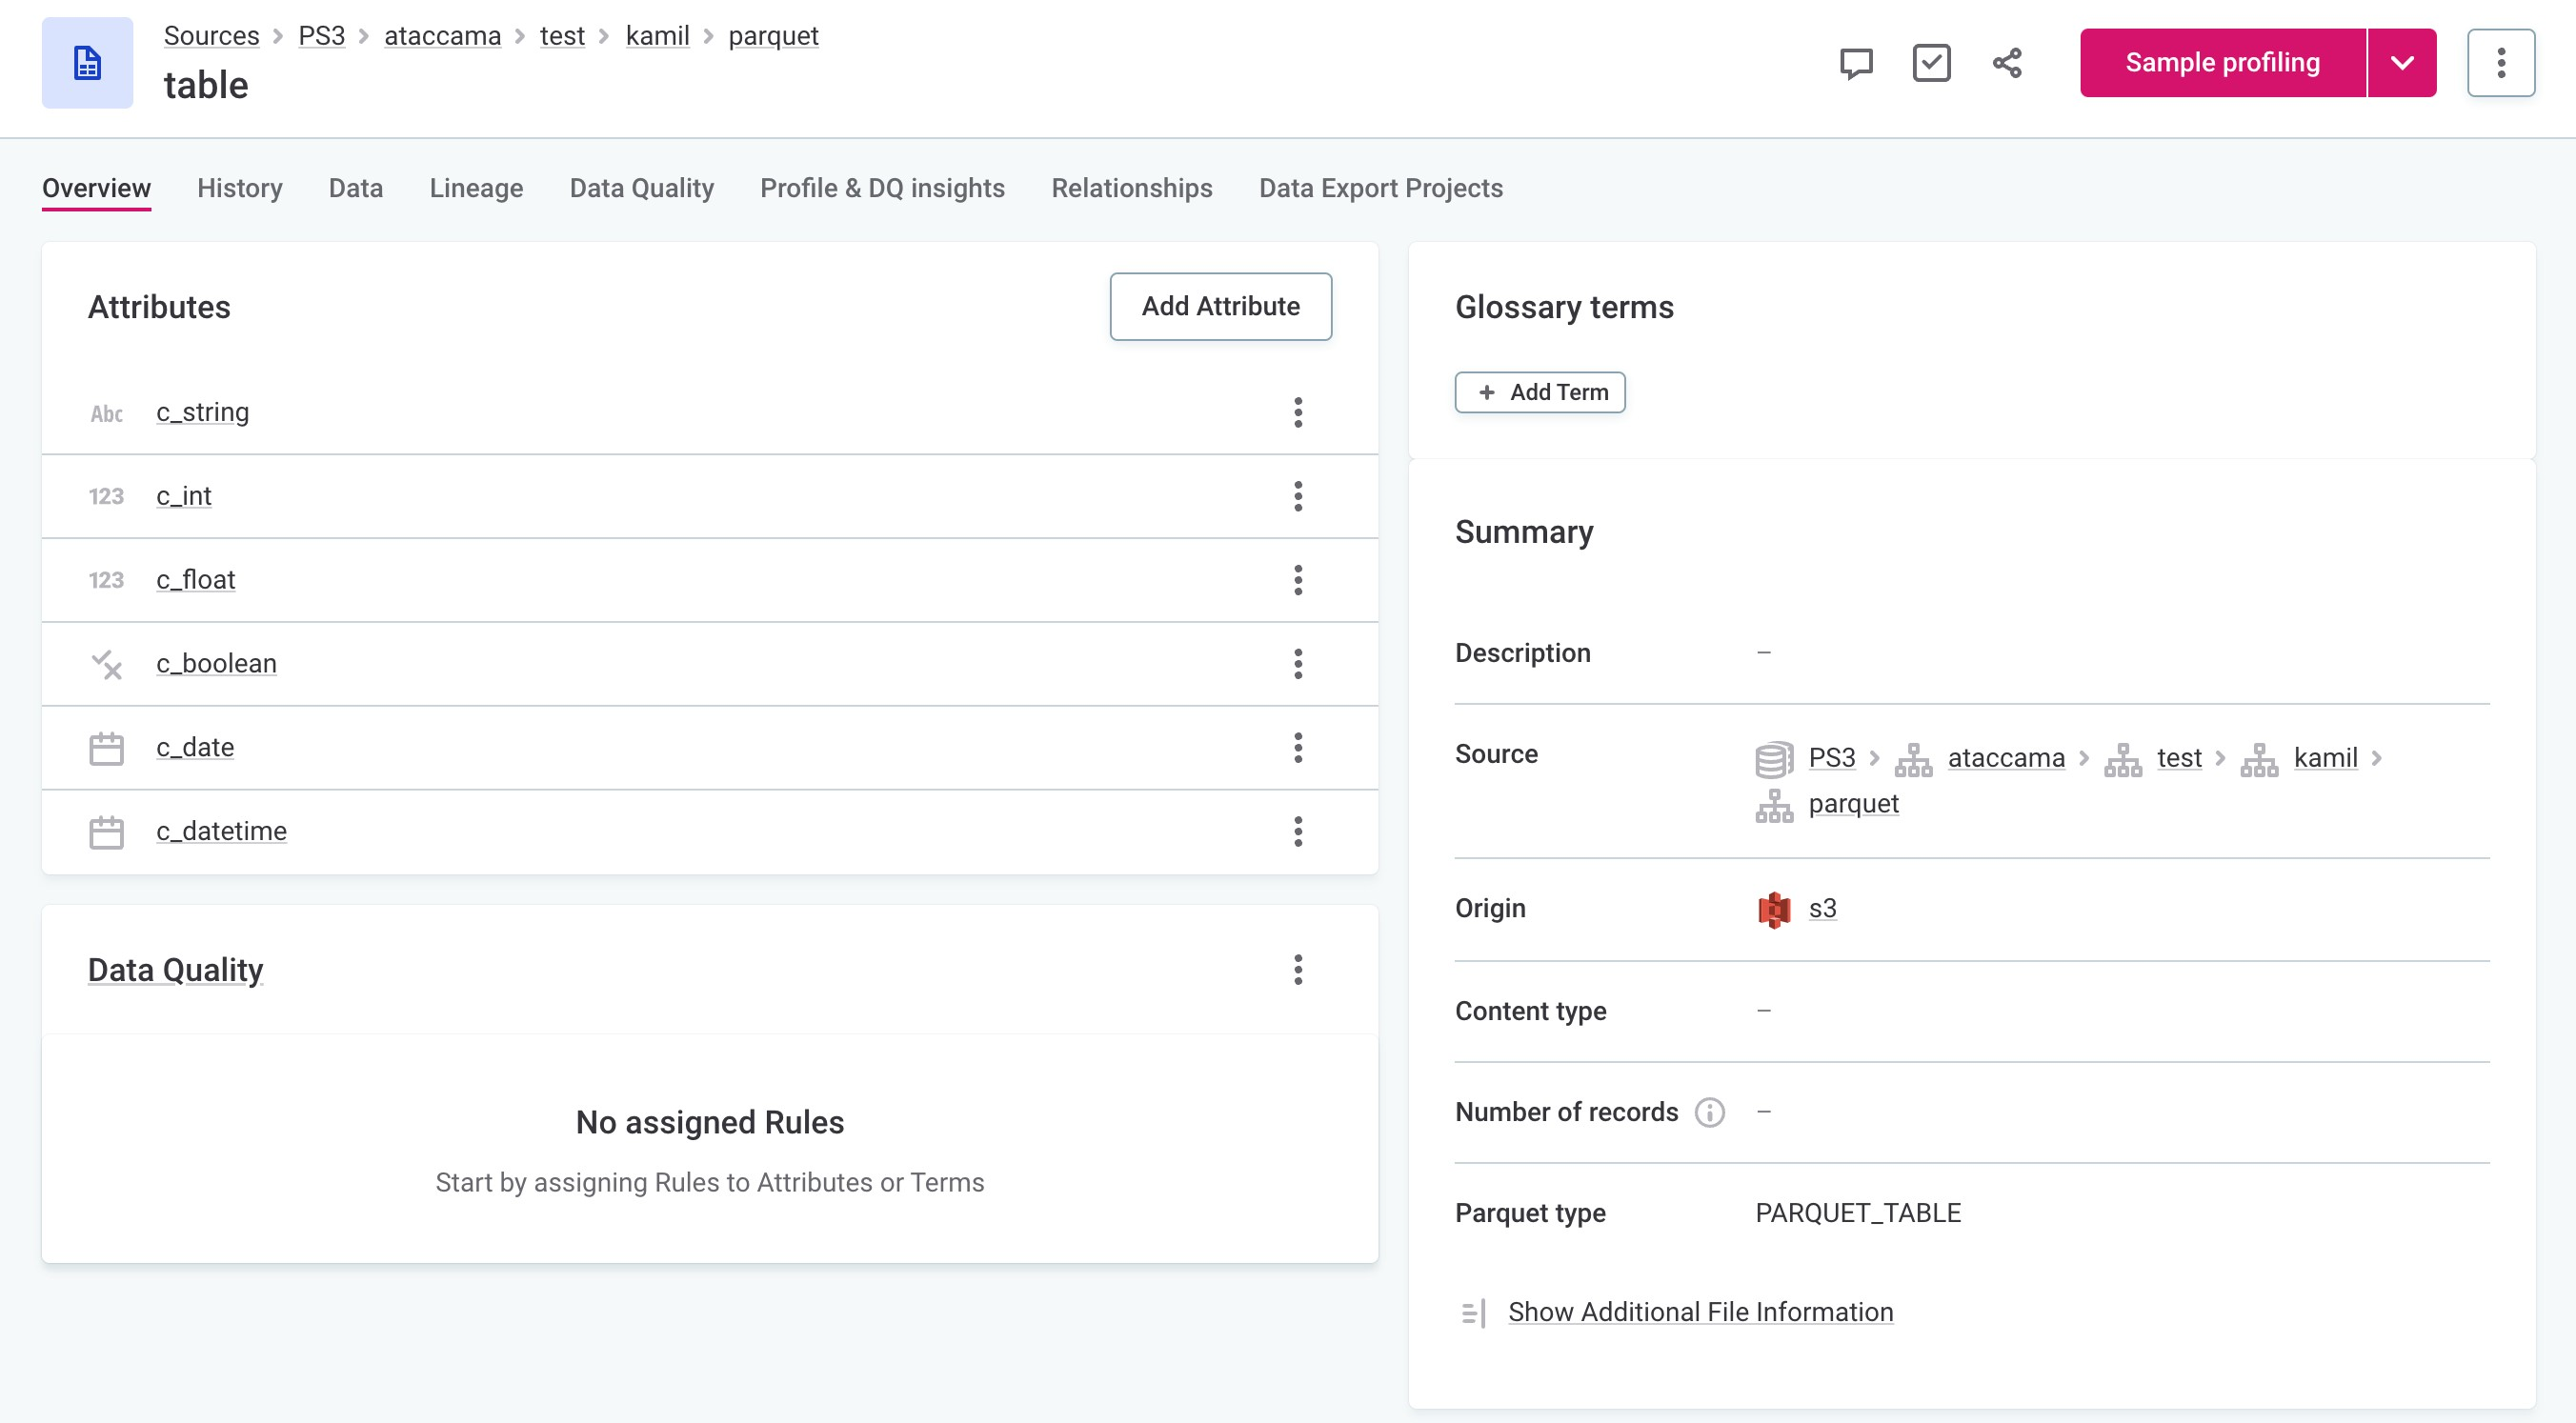Expand the Sample profiling dropdown arrow
The width and height of the screenshot is (2576, 1423).
[x=2402, y=63]
